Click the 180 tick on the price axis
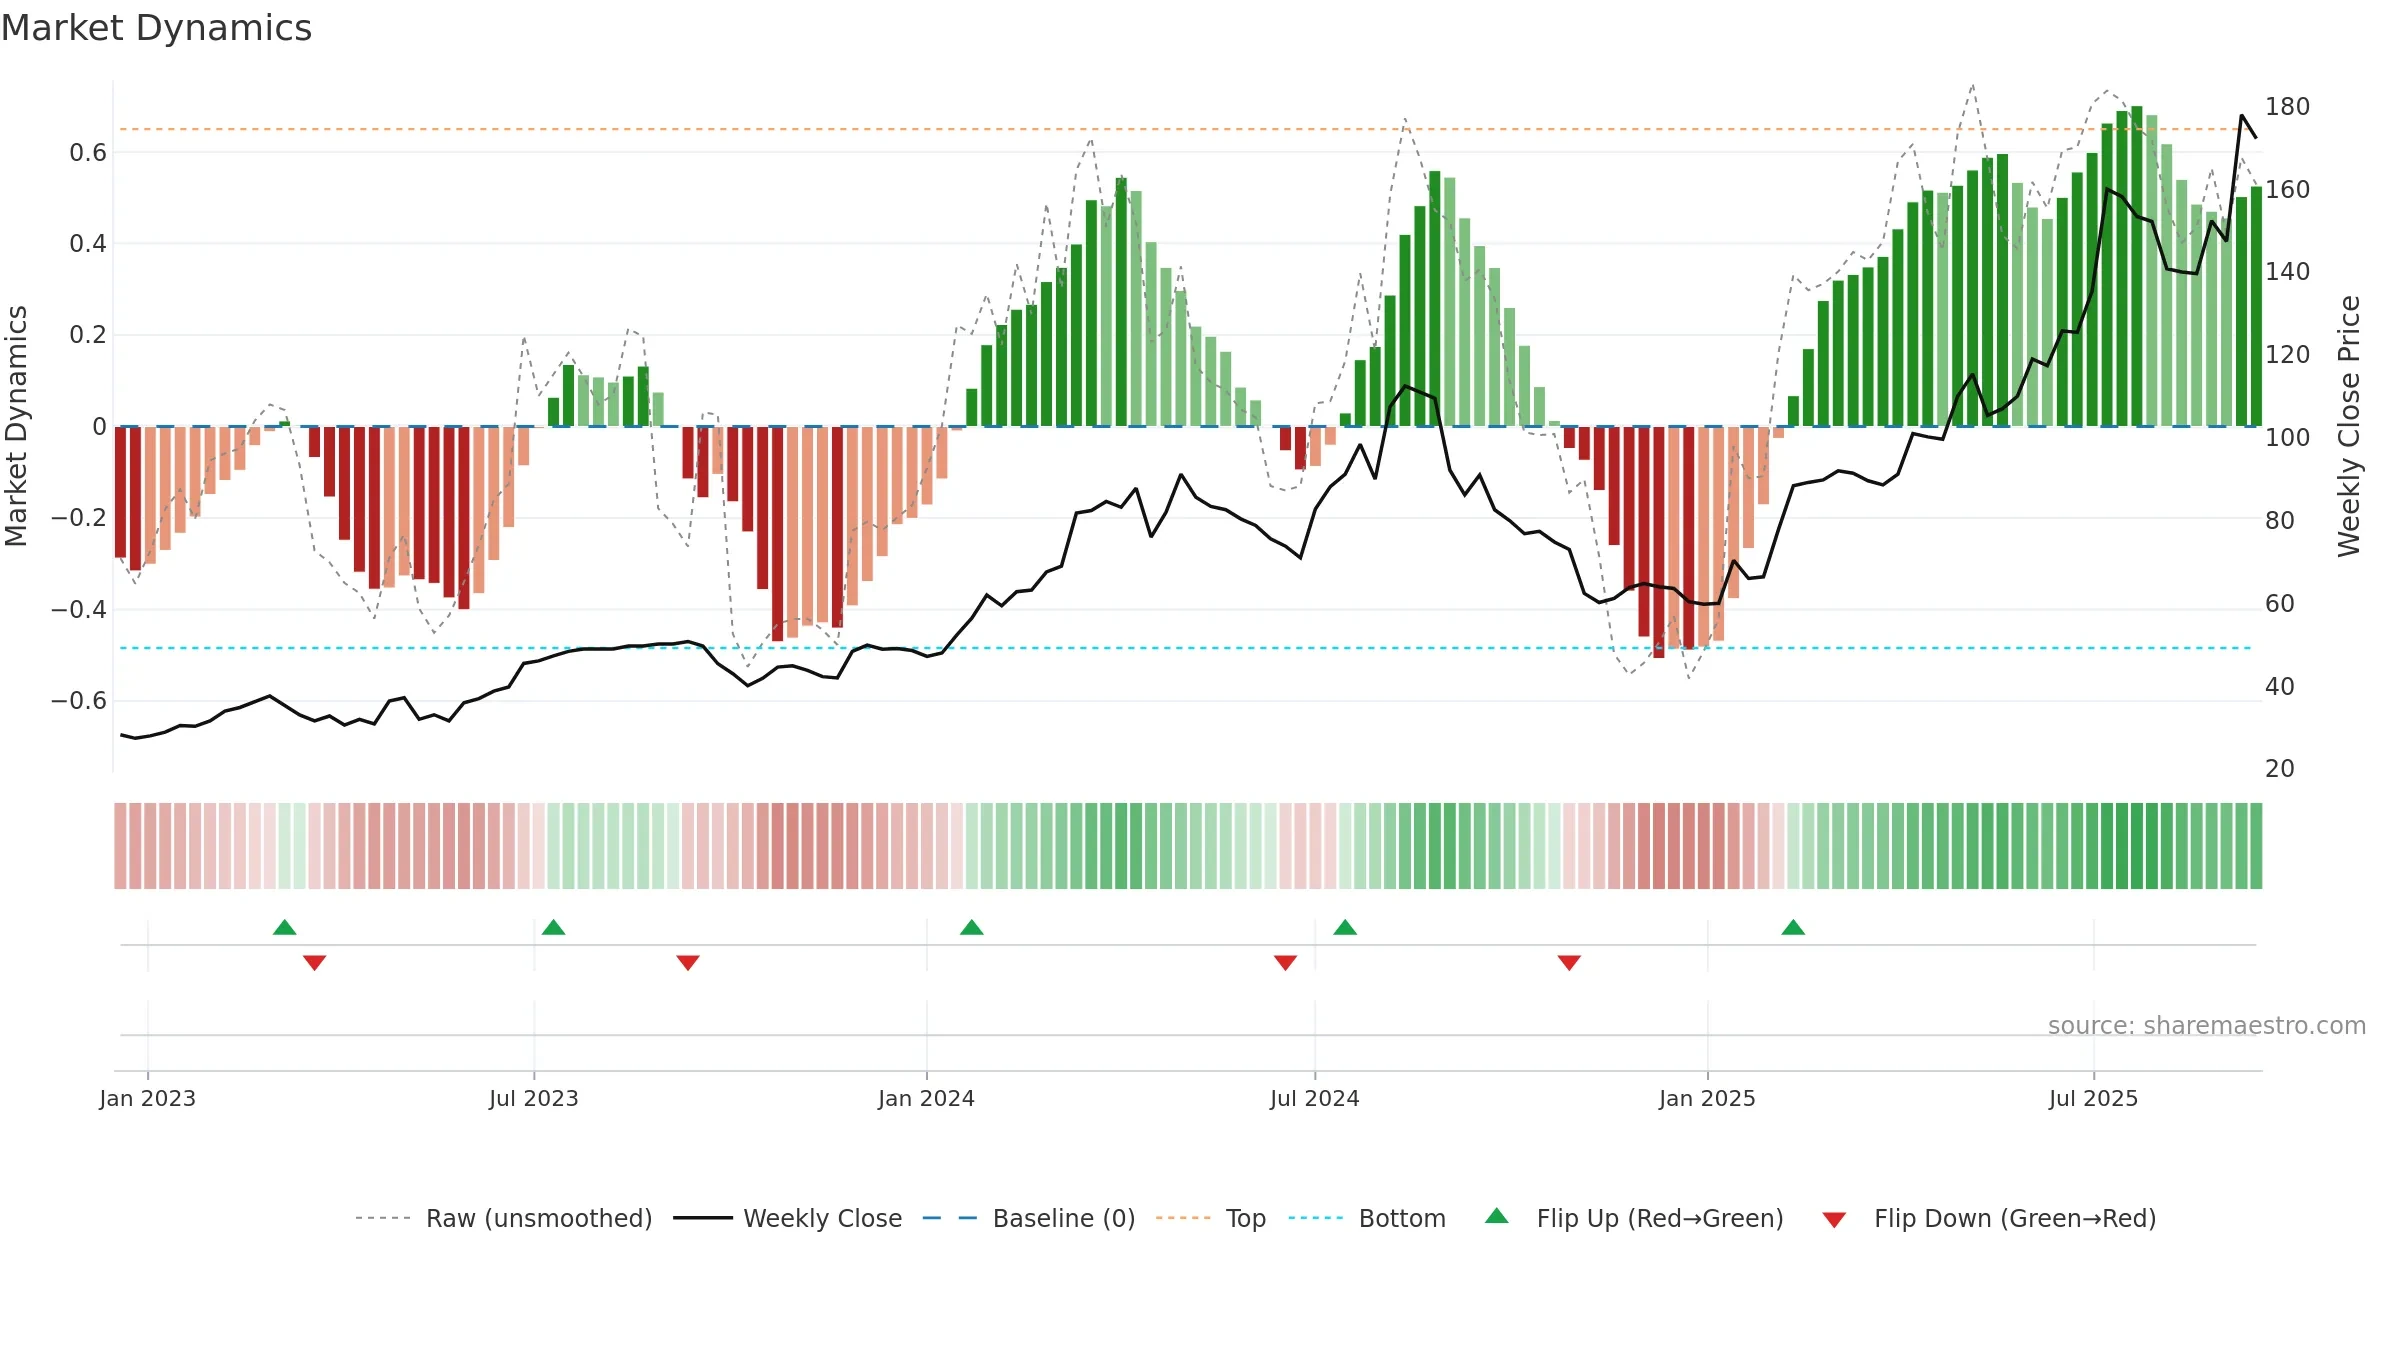 [x=2287, y=107]
